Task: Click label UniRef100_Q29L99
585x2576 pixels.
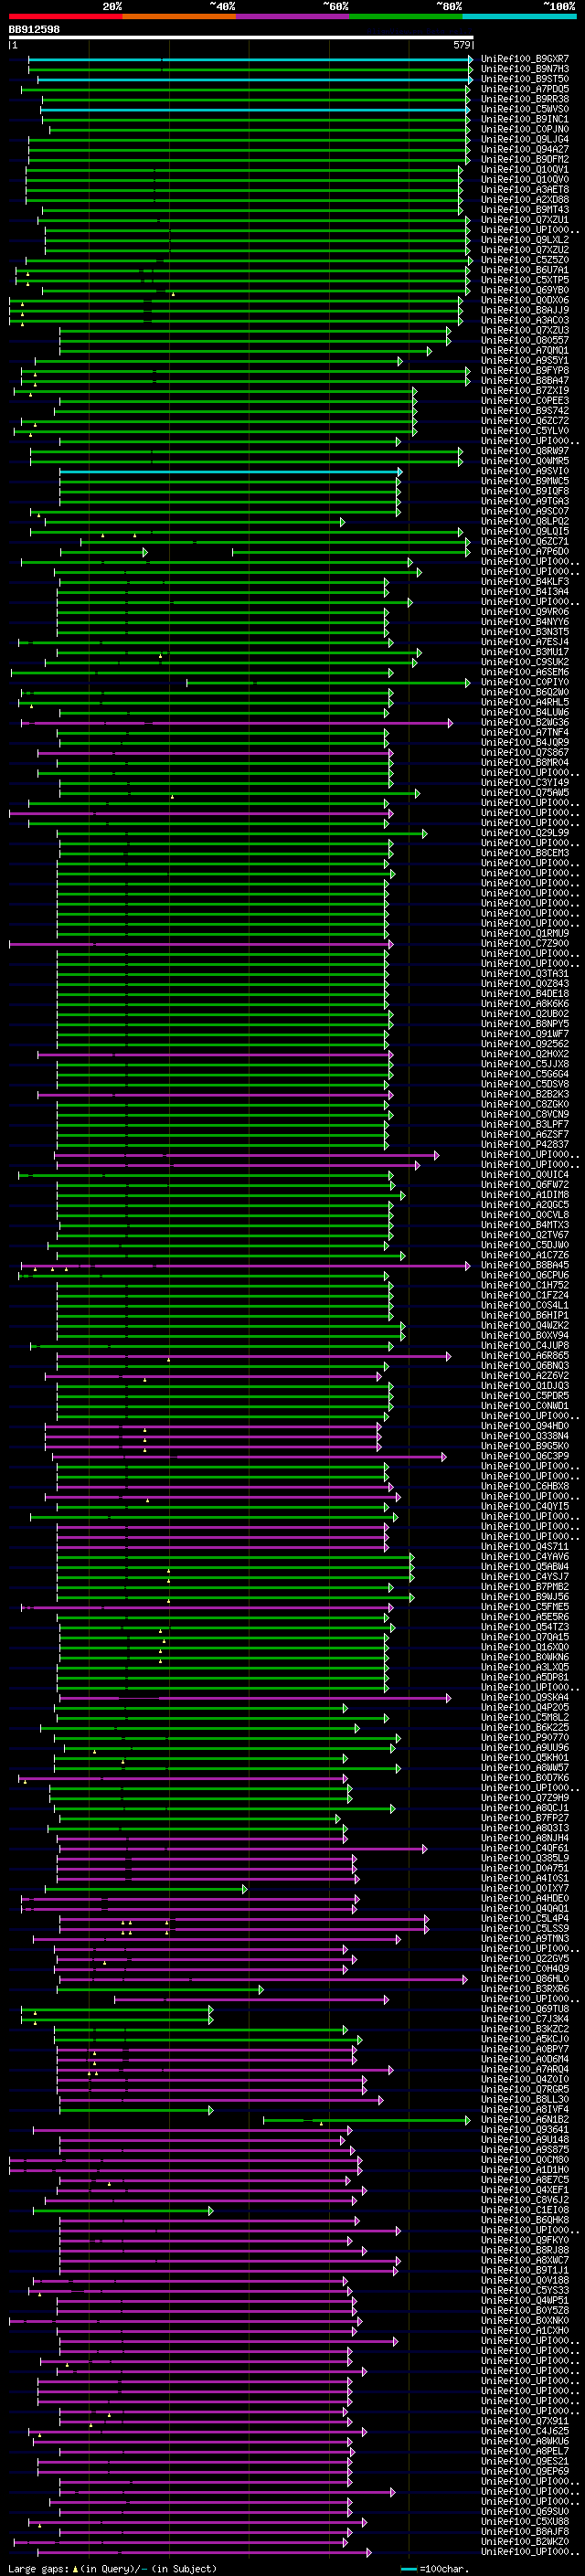Action: click(x=525, y=833)
